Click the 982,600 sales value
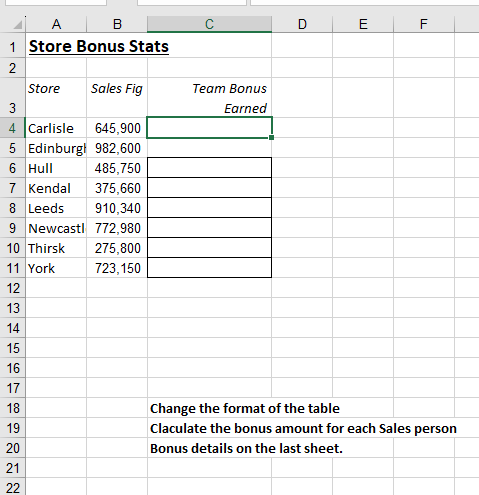This screenshot has height=495, width=479. tap(117, 148)
